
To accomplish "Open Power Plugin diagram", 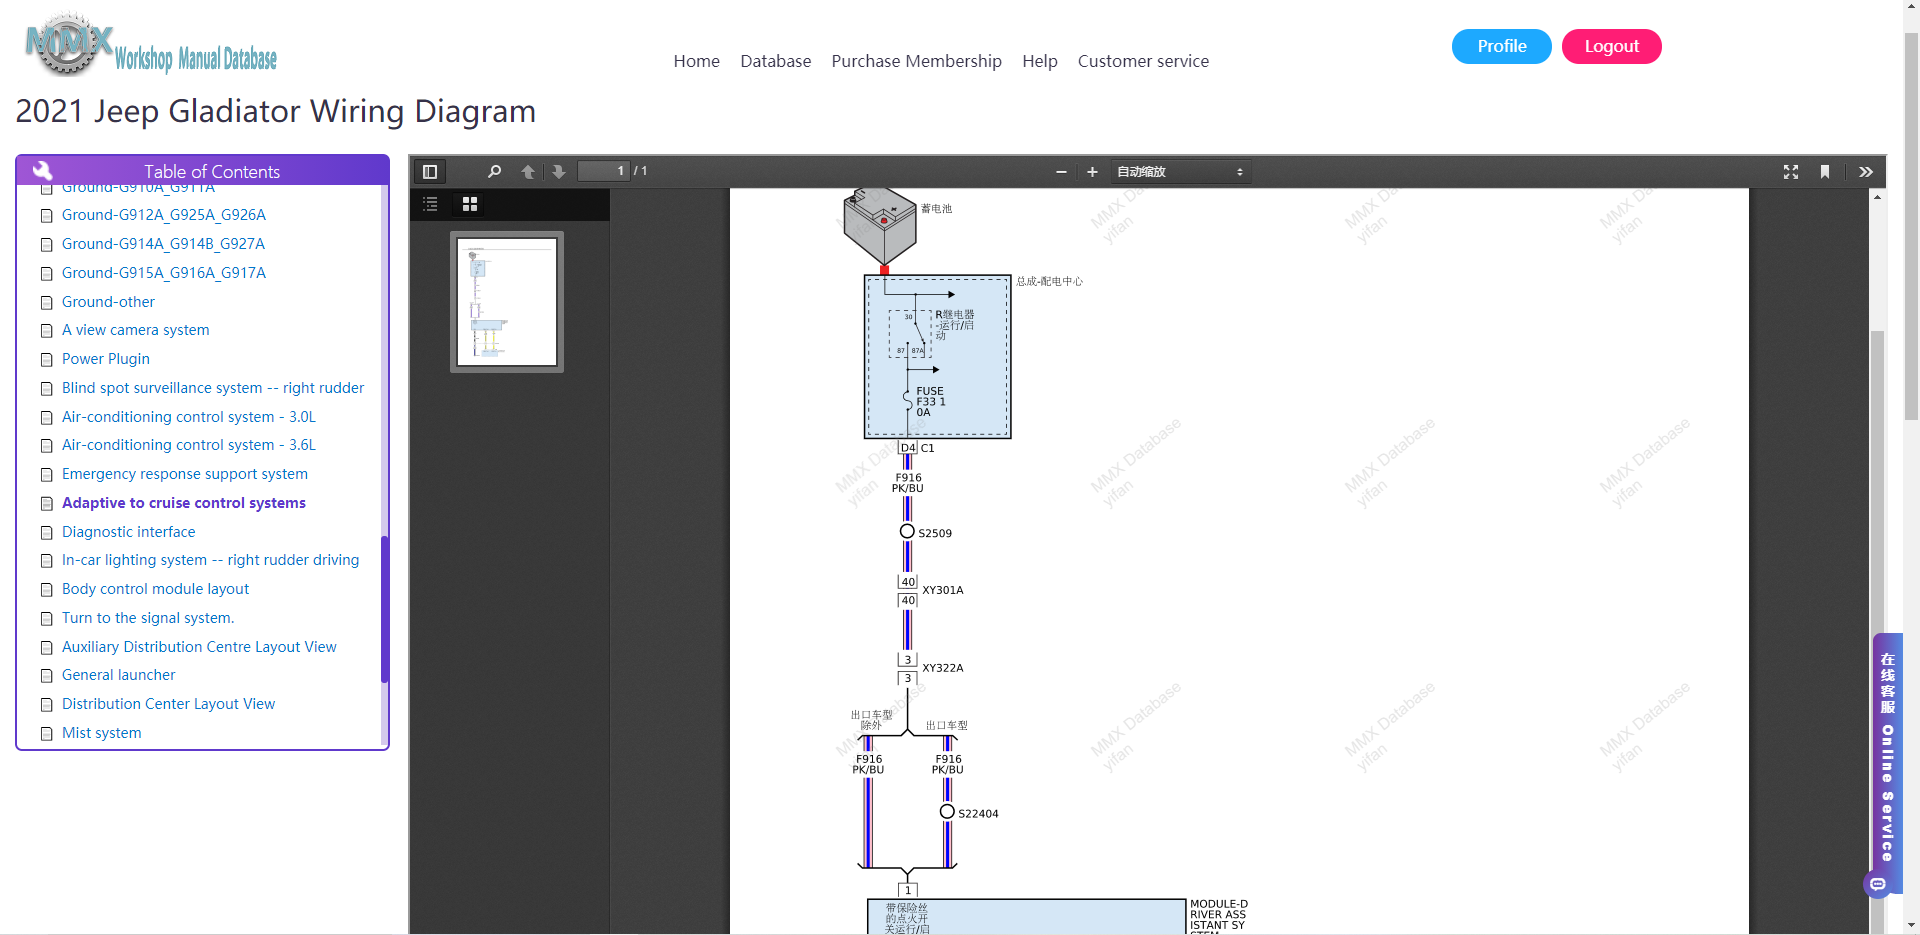I will coord(106,359).
